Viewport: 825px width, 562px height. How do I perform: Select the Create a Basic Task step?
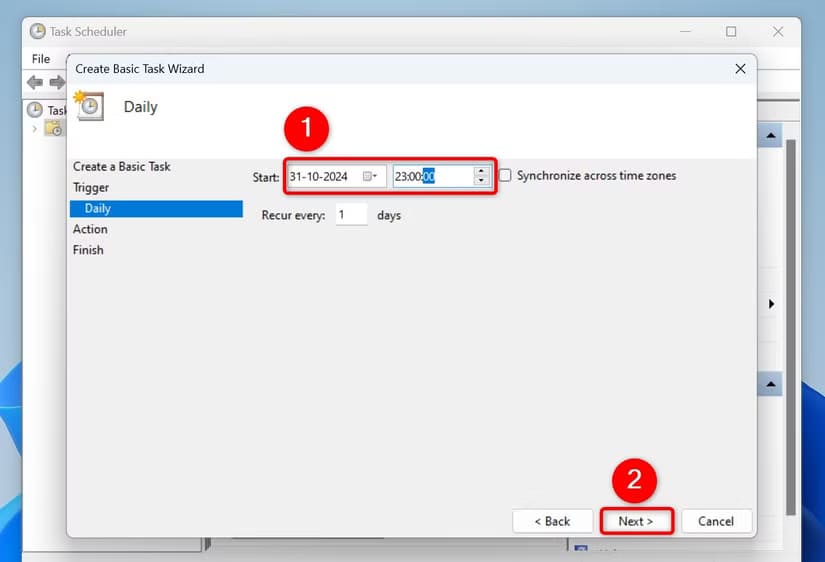pos(122,166)
